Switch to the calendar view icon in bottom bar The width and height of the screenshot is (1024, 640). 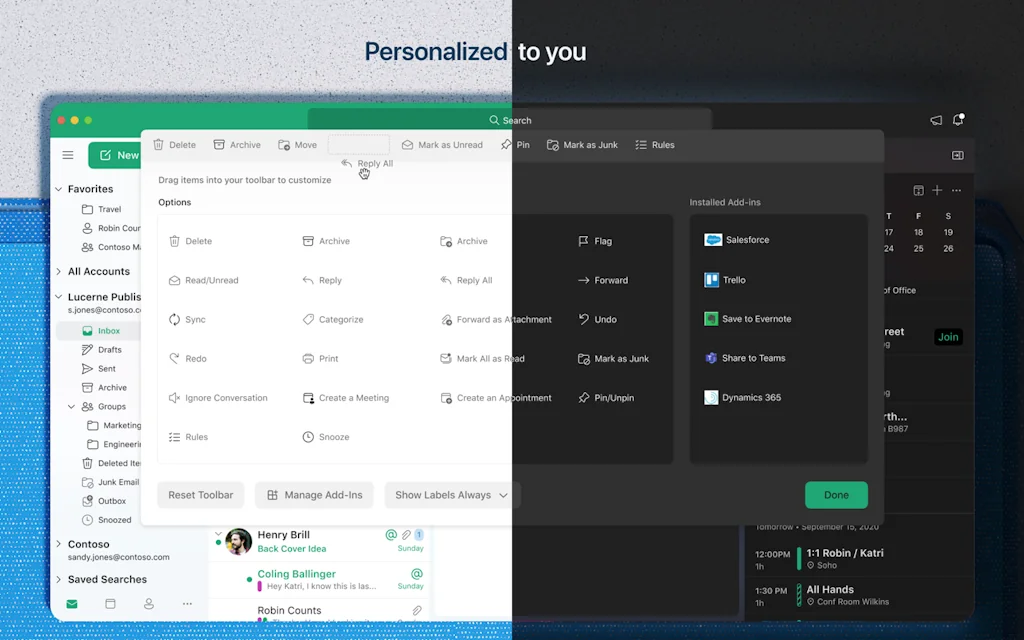[x=110, y=604]
